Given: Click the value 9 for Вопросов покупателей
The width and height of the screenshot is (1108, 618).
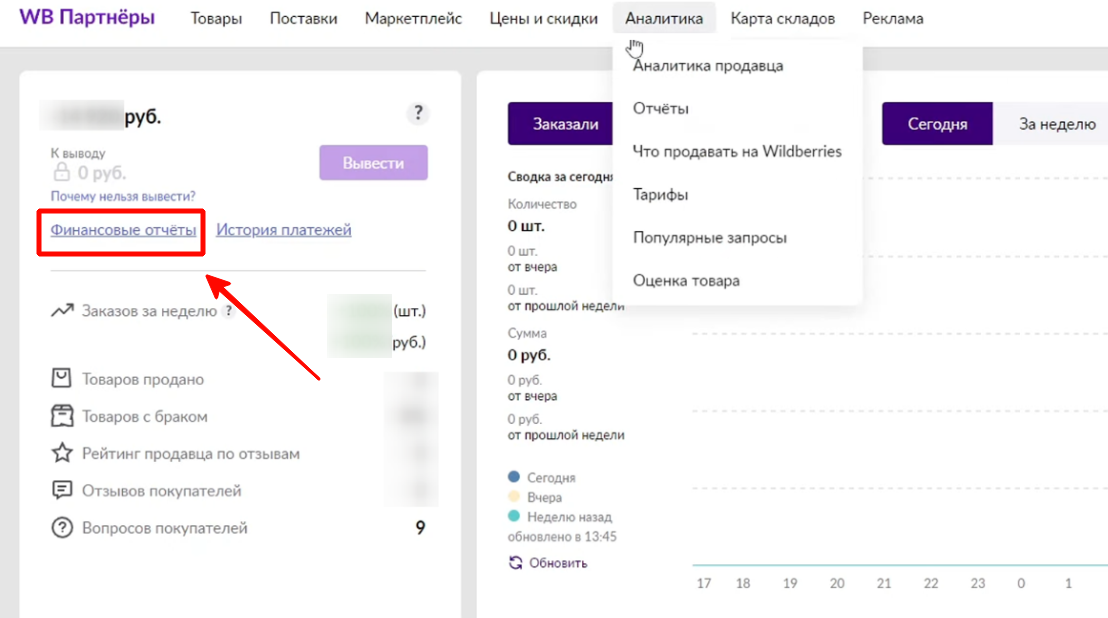Looking at the screenshot, I should [x=420, y=528].
